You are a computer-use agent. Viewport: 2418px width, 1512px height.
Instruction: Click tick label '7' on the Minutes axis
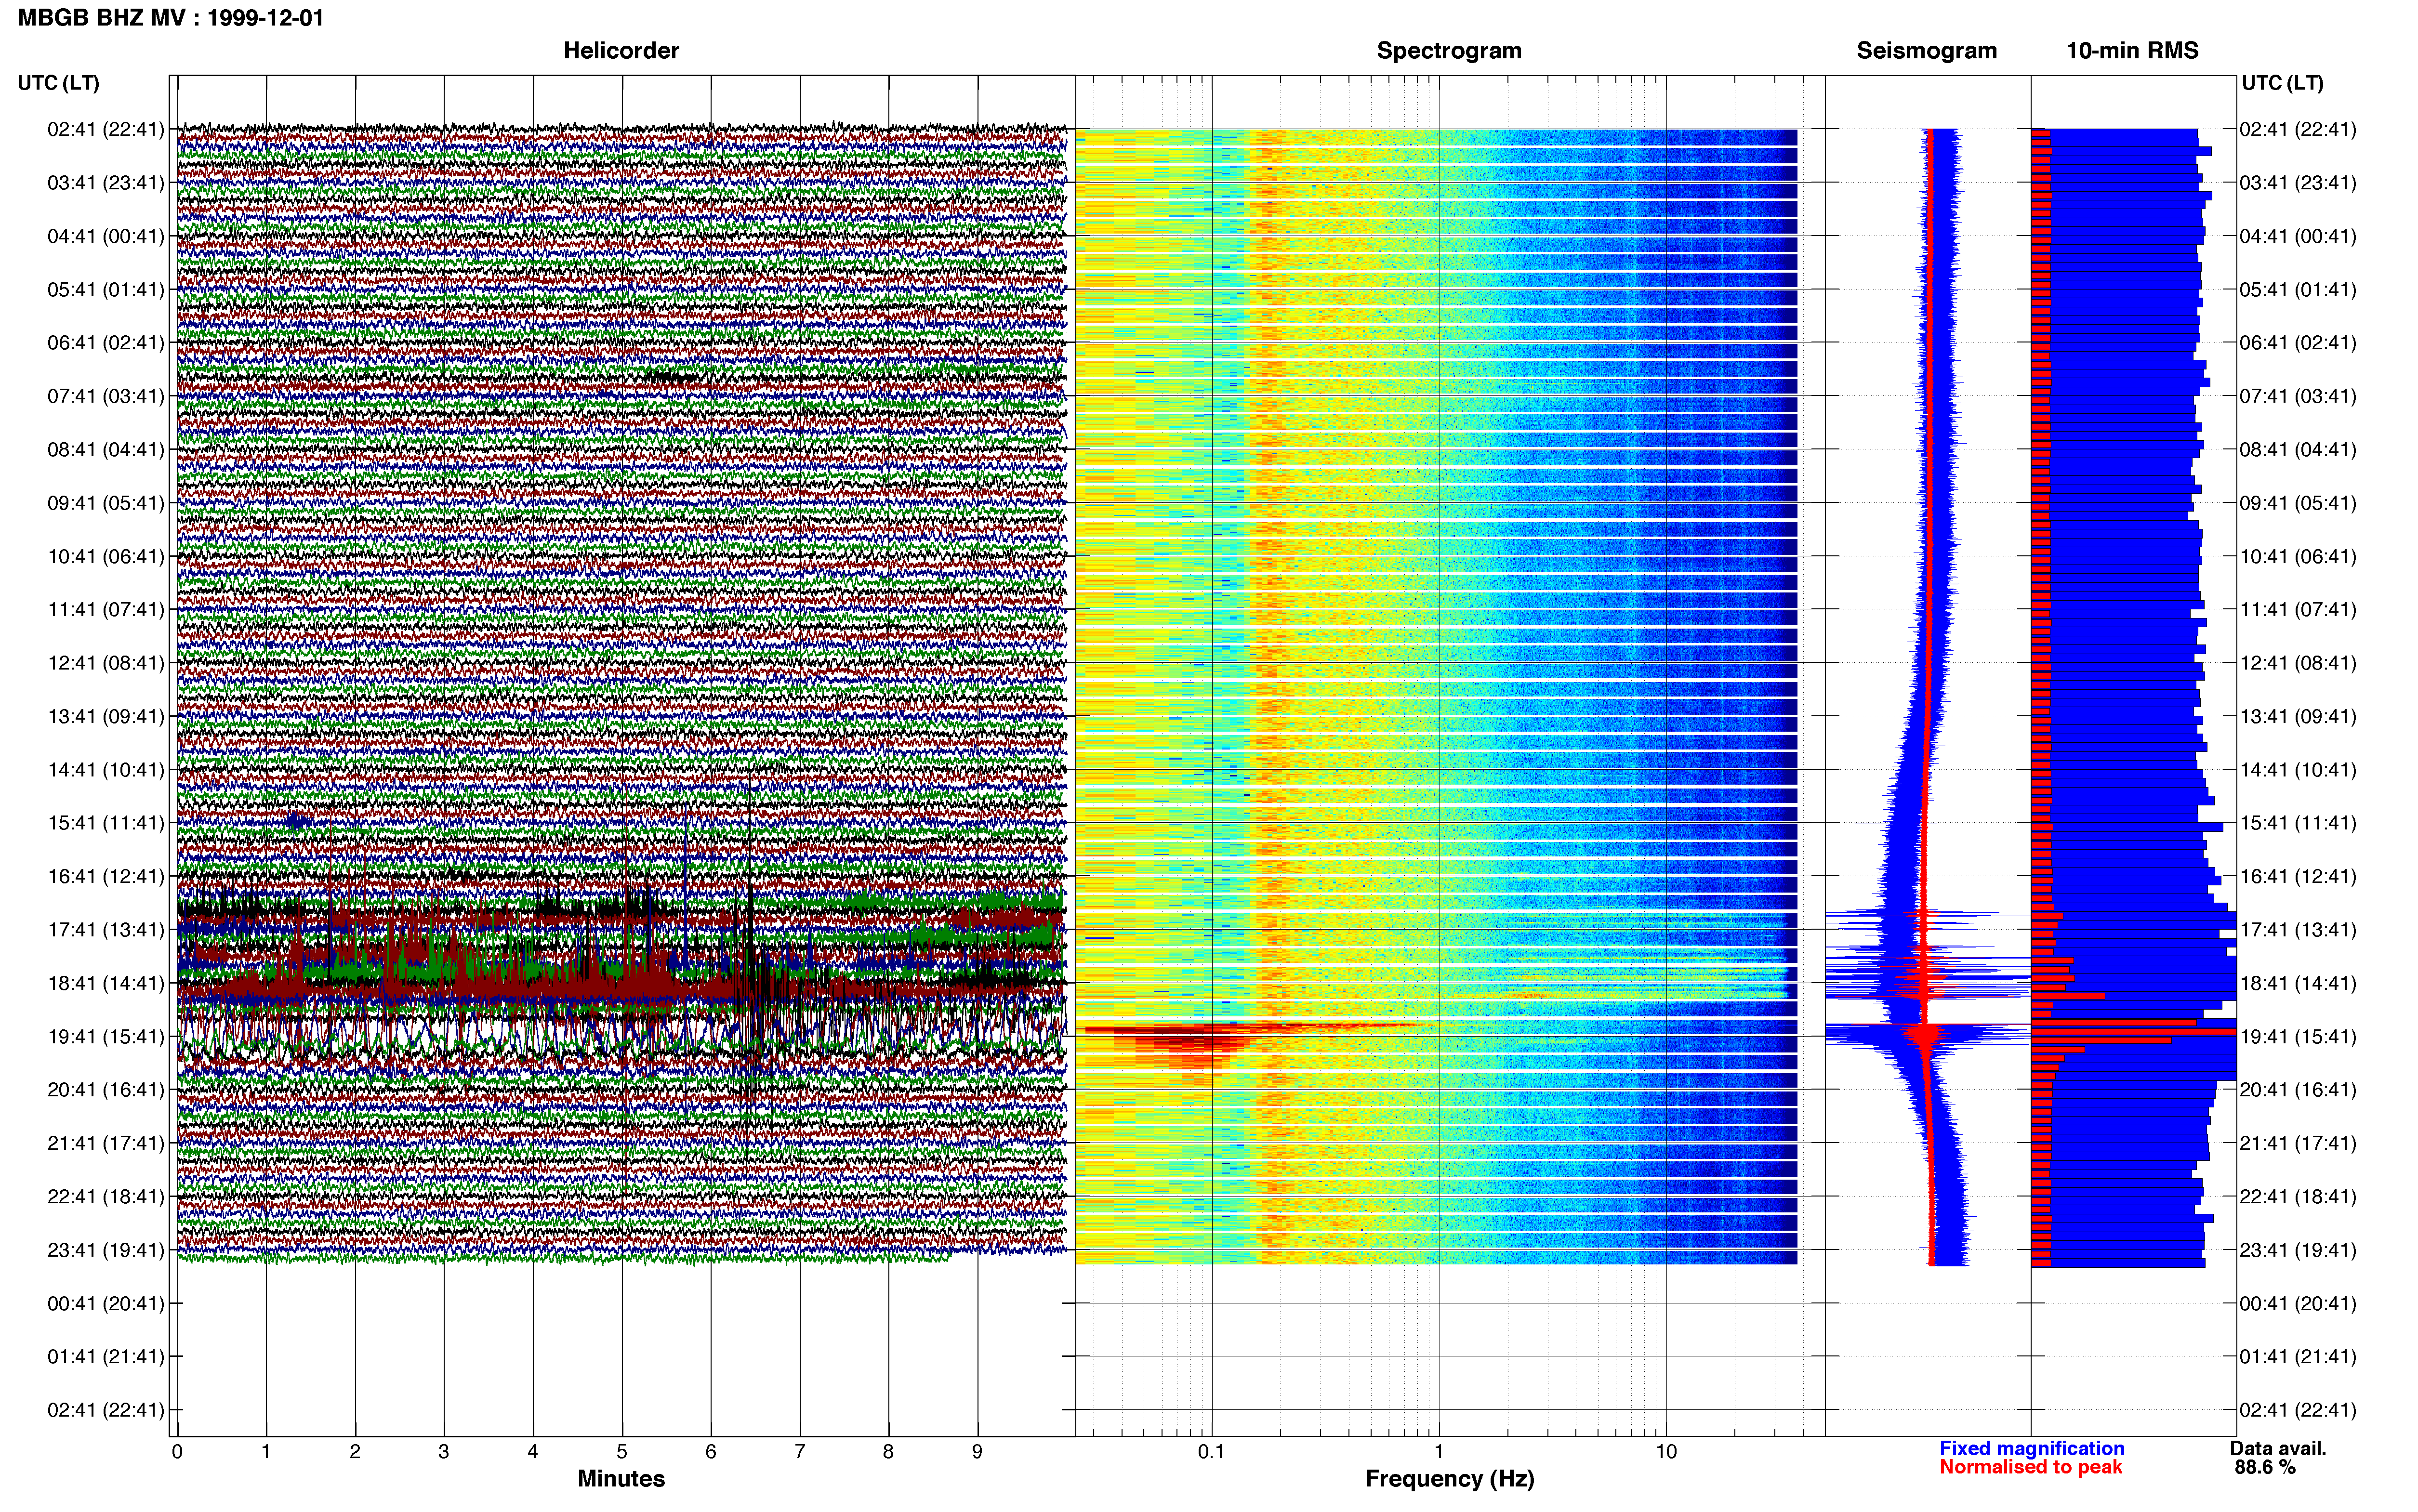[x=800, y=1452]
